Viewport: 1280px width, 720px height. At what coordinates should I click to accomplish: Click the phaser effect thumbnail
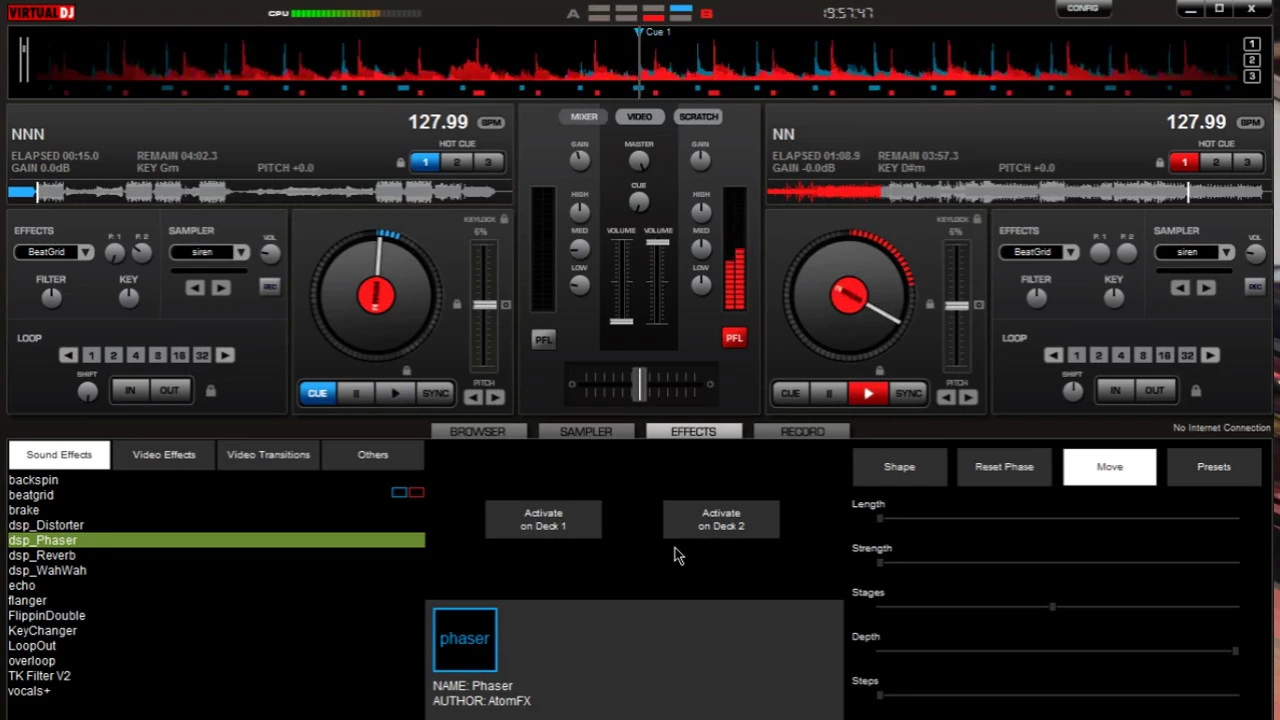pos(465,639)
